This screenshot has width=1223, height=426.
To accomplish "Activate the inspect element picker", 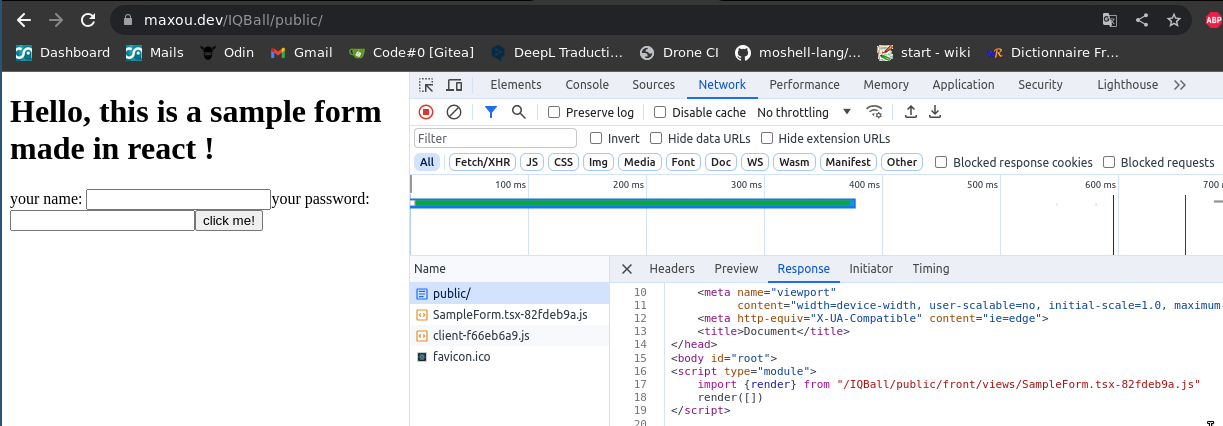I will [x=426, y=85].
